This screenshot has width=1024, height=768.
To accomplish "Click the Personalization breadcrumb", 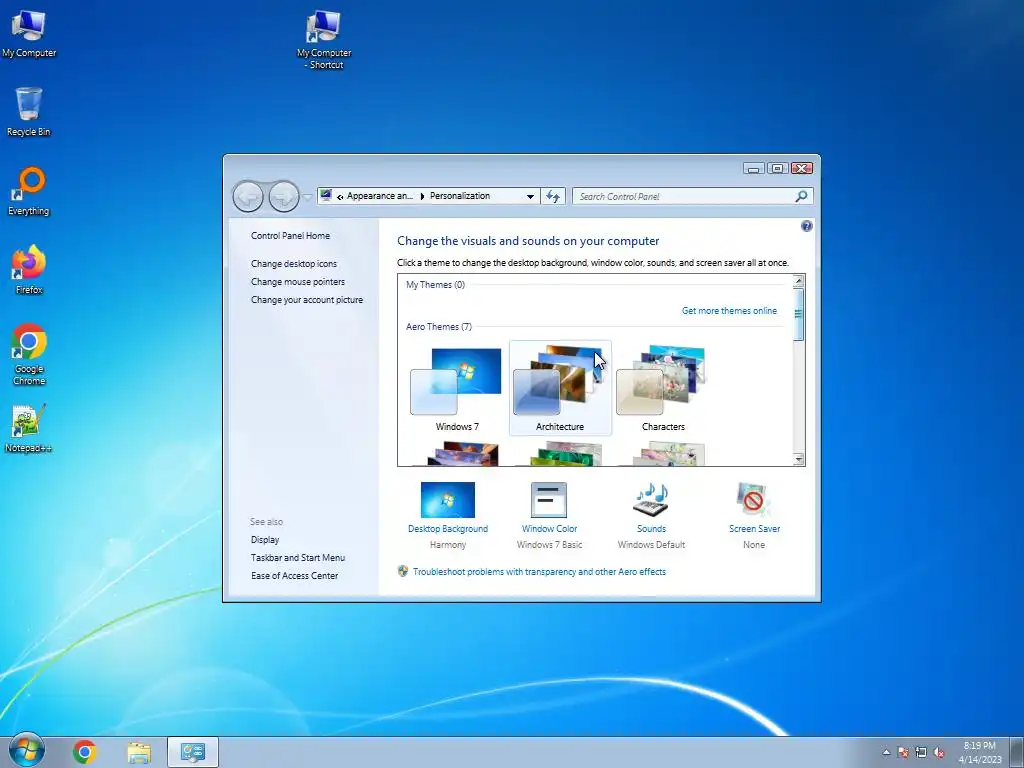I will click(460, 196).
